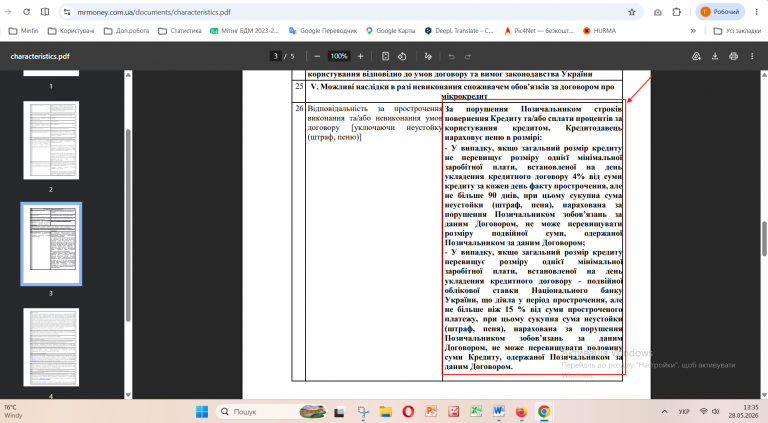Open the Усі закладки folder

[x=737, y=30]
